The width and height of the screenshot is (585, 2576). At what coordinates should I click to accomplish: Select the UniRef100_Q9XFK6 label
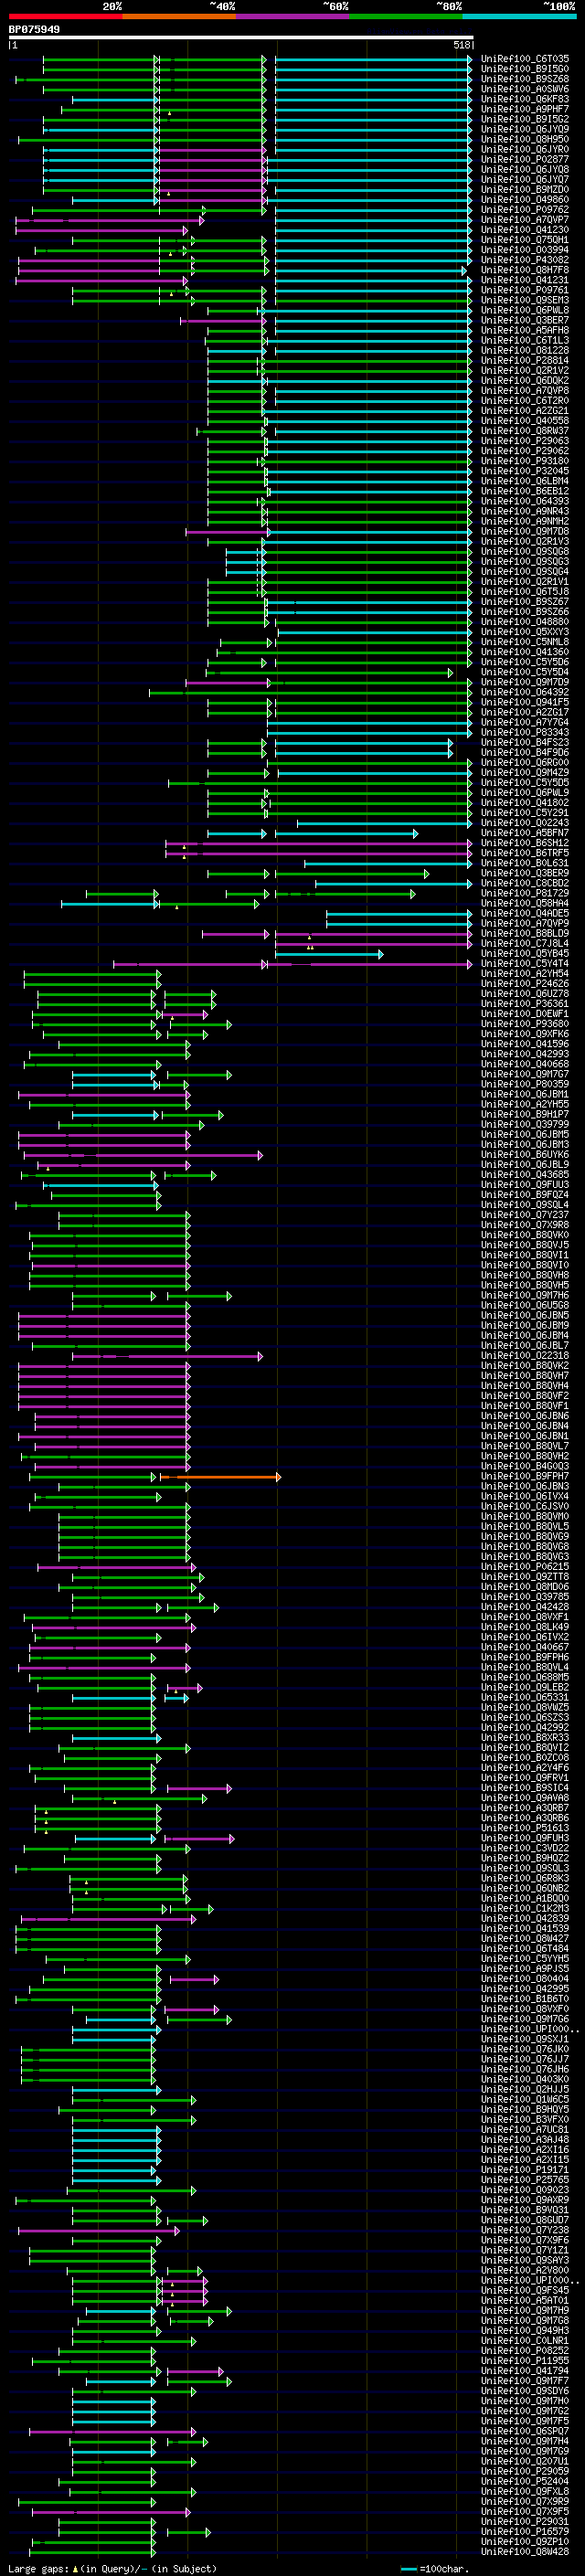click(x=525, y=1034)
